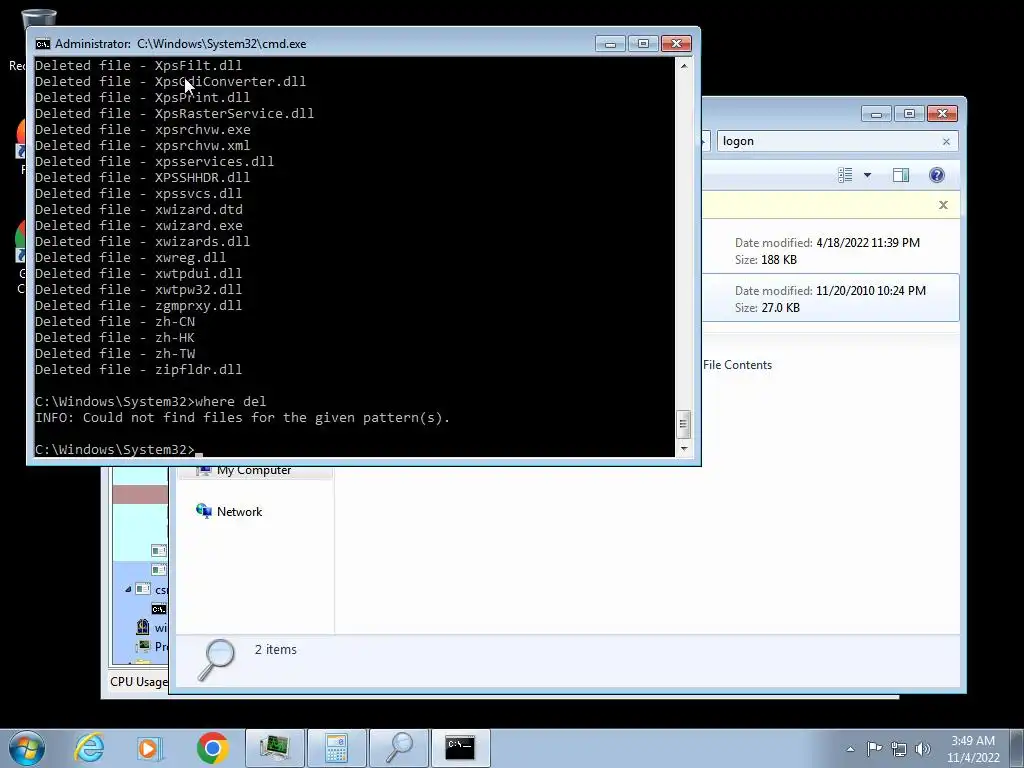Minimize the Explorer search window
Viewport: 1024px width, 768px height.
point(876,114)
